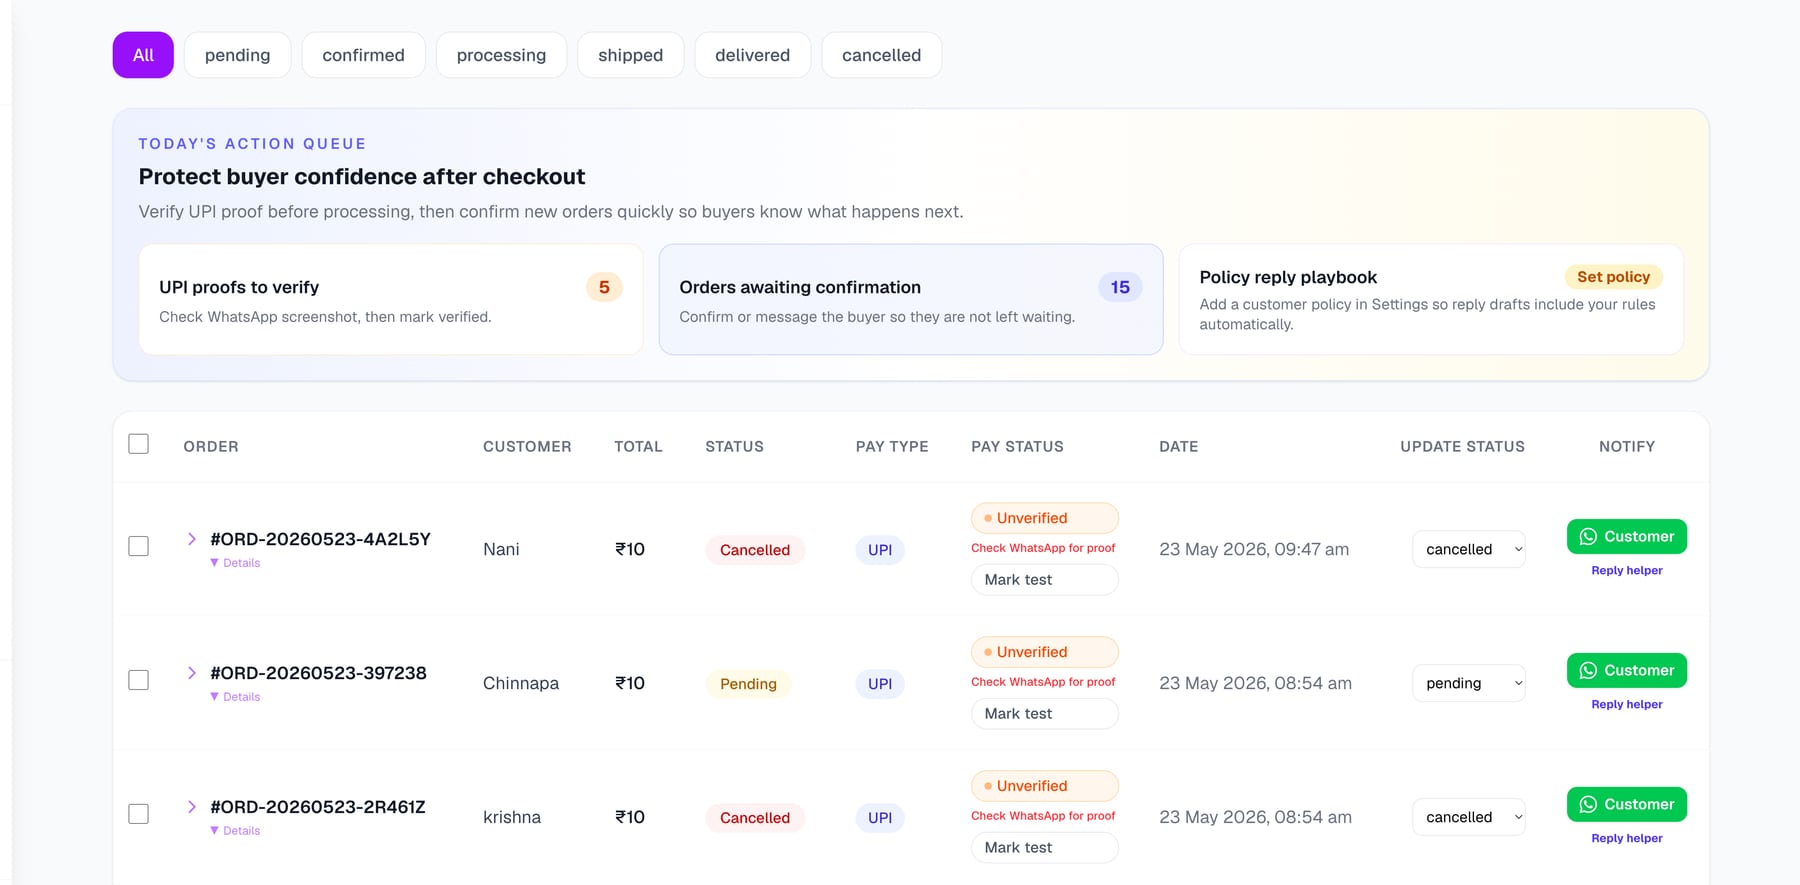Click the 5 count badge
The image size is (1800, 885).
[x=604, y=287]
